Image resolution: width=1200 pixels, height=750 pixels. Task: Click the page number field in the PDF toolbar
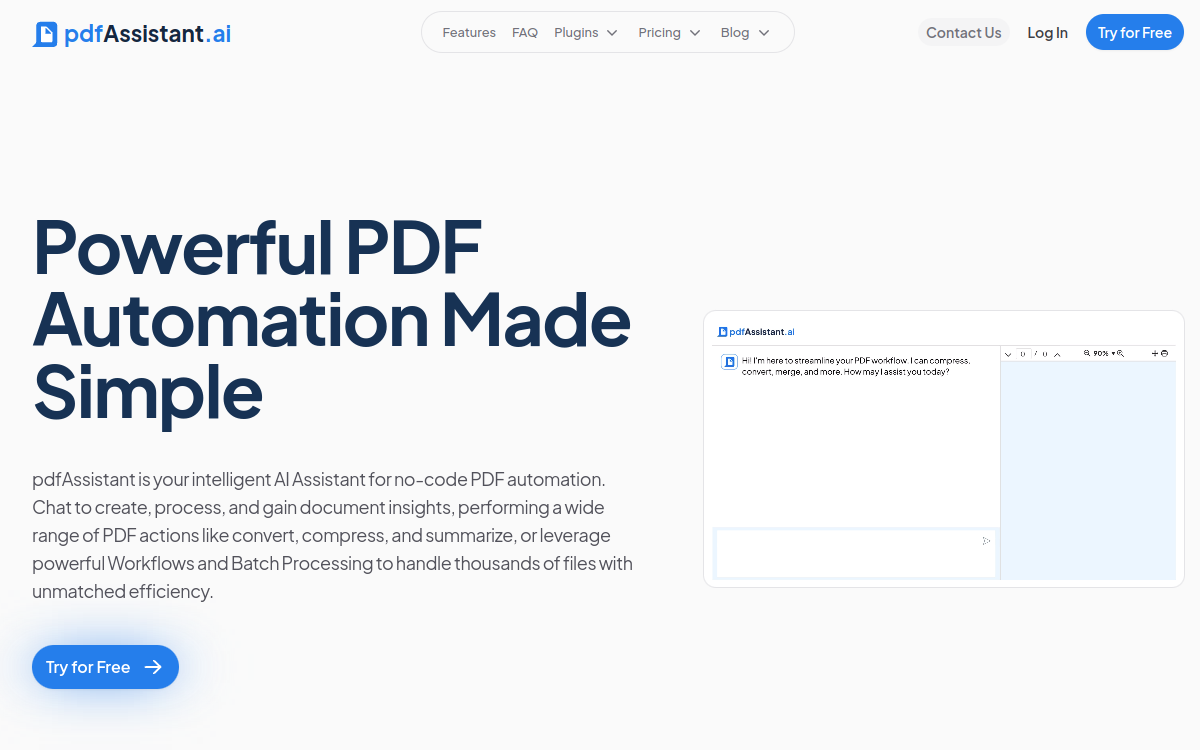tap(1023, 354)
